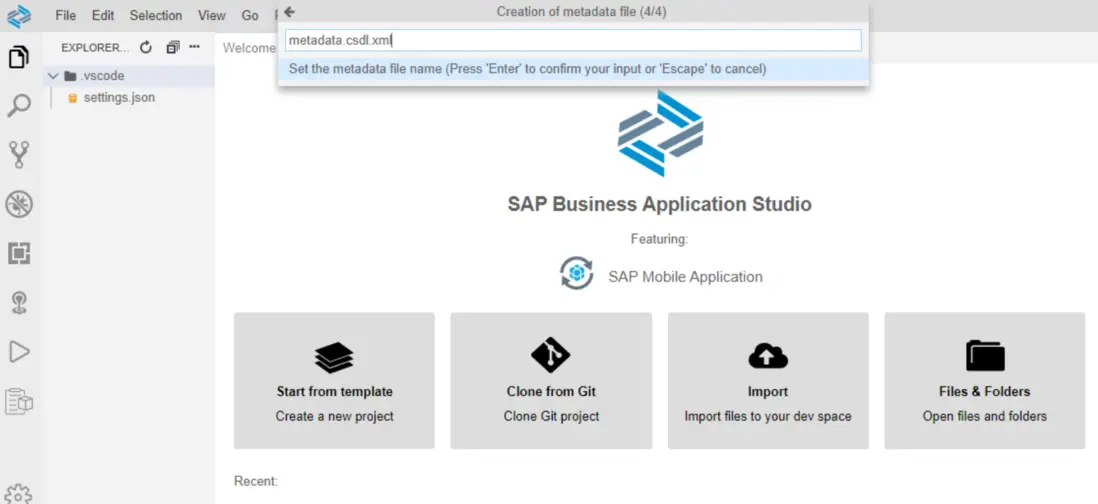Click Files & Folders tile
1098x504 pixels.
[984, 380]
